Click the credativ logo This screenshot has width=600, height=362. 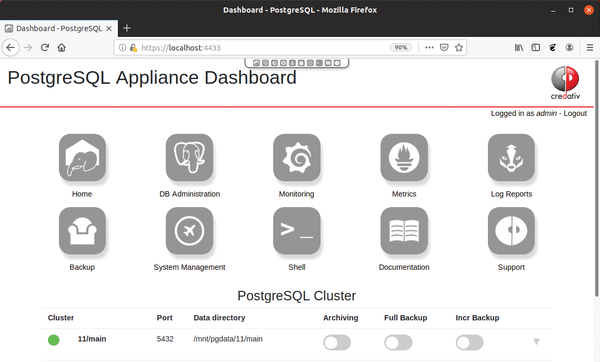[565, 83]
